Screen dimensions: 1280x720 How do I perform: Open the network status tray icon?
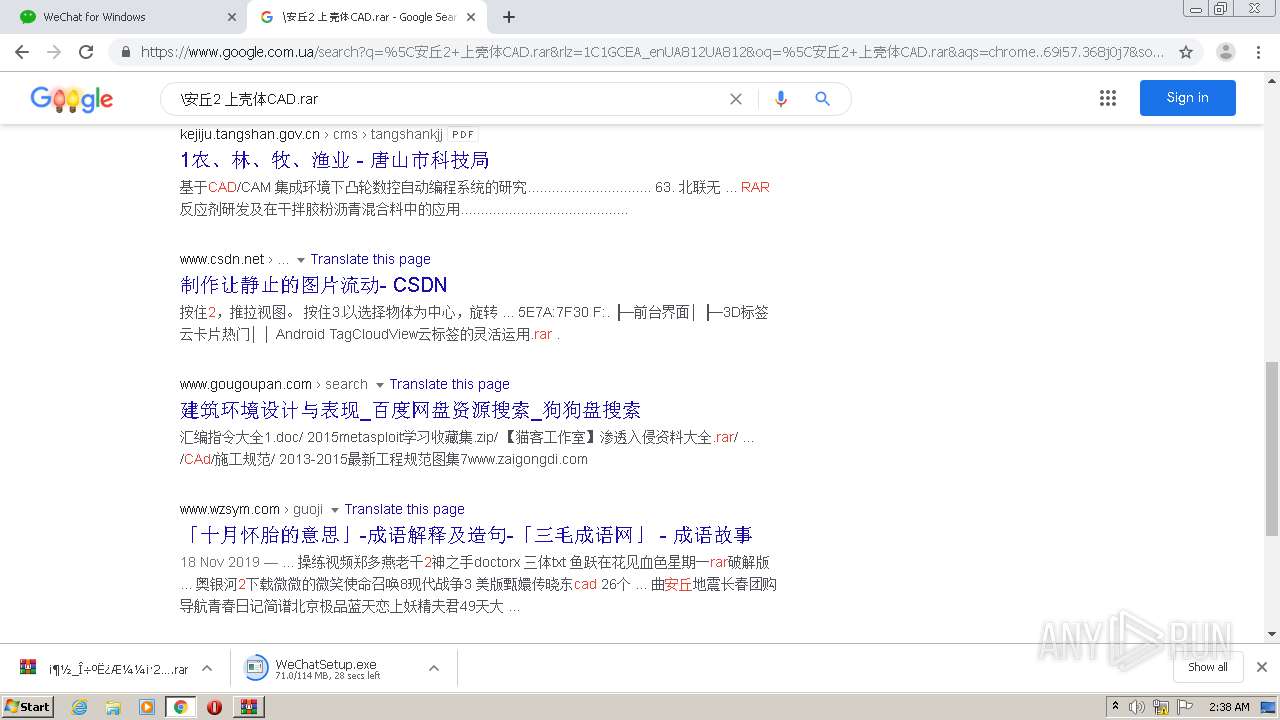(x=1161, y=707)
